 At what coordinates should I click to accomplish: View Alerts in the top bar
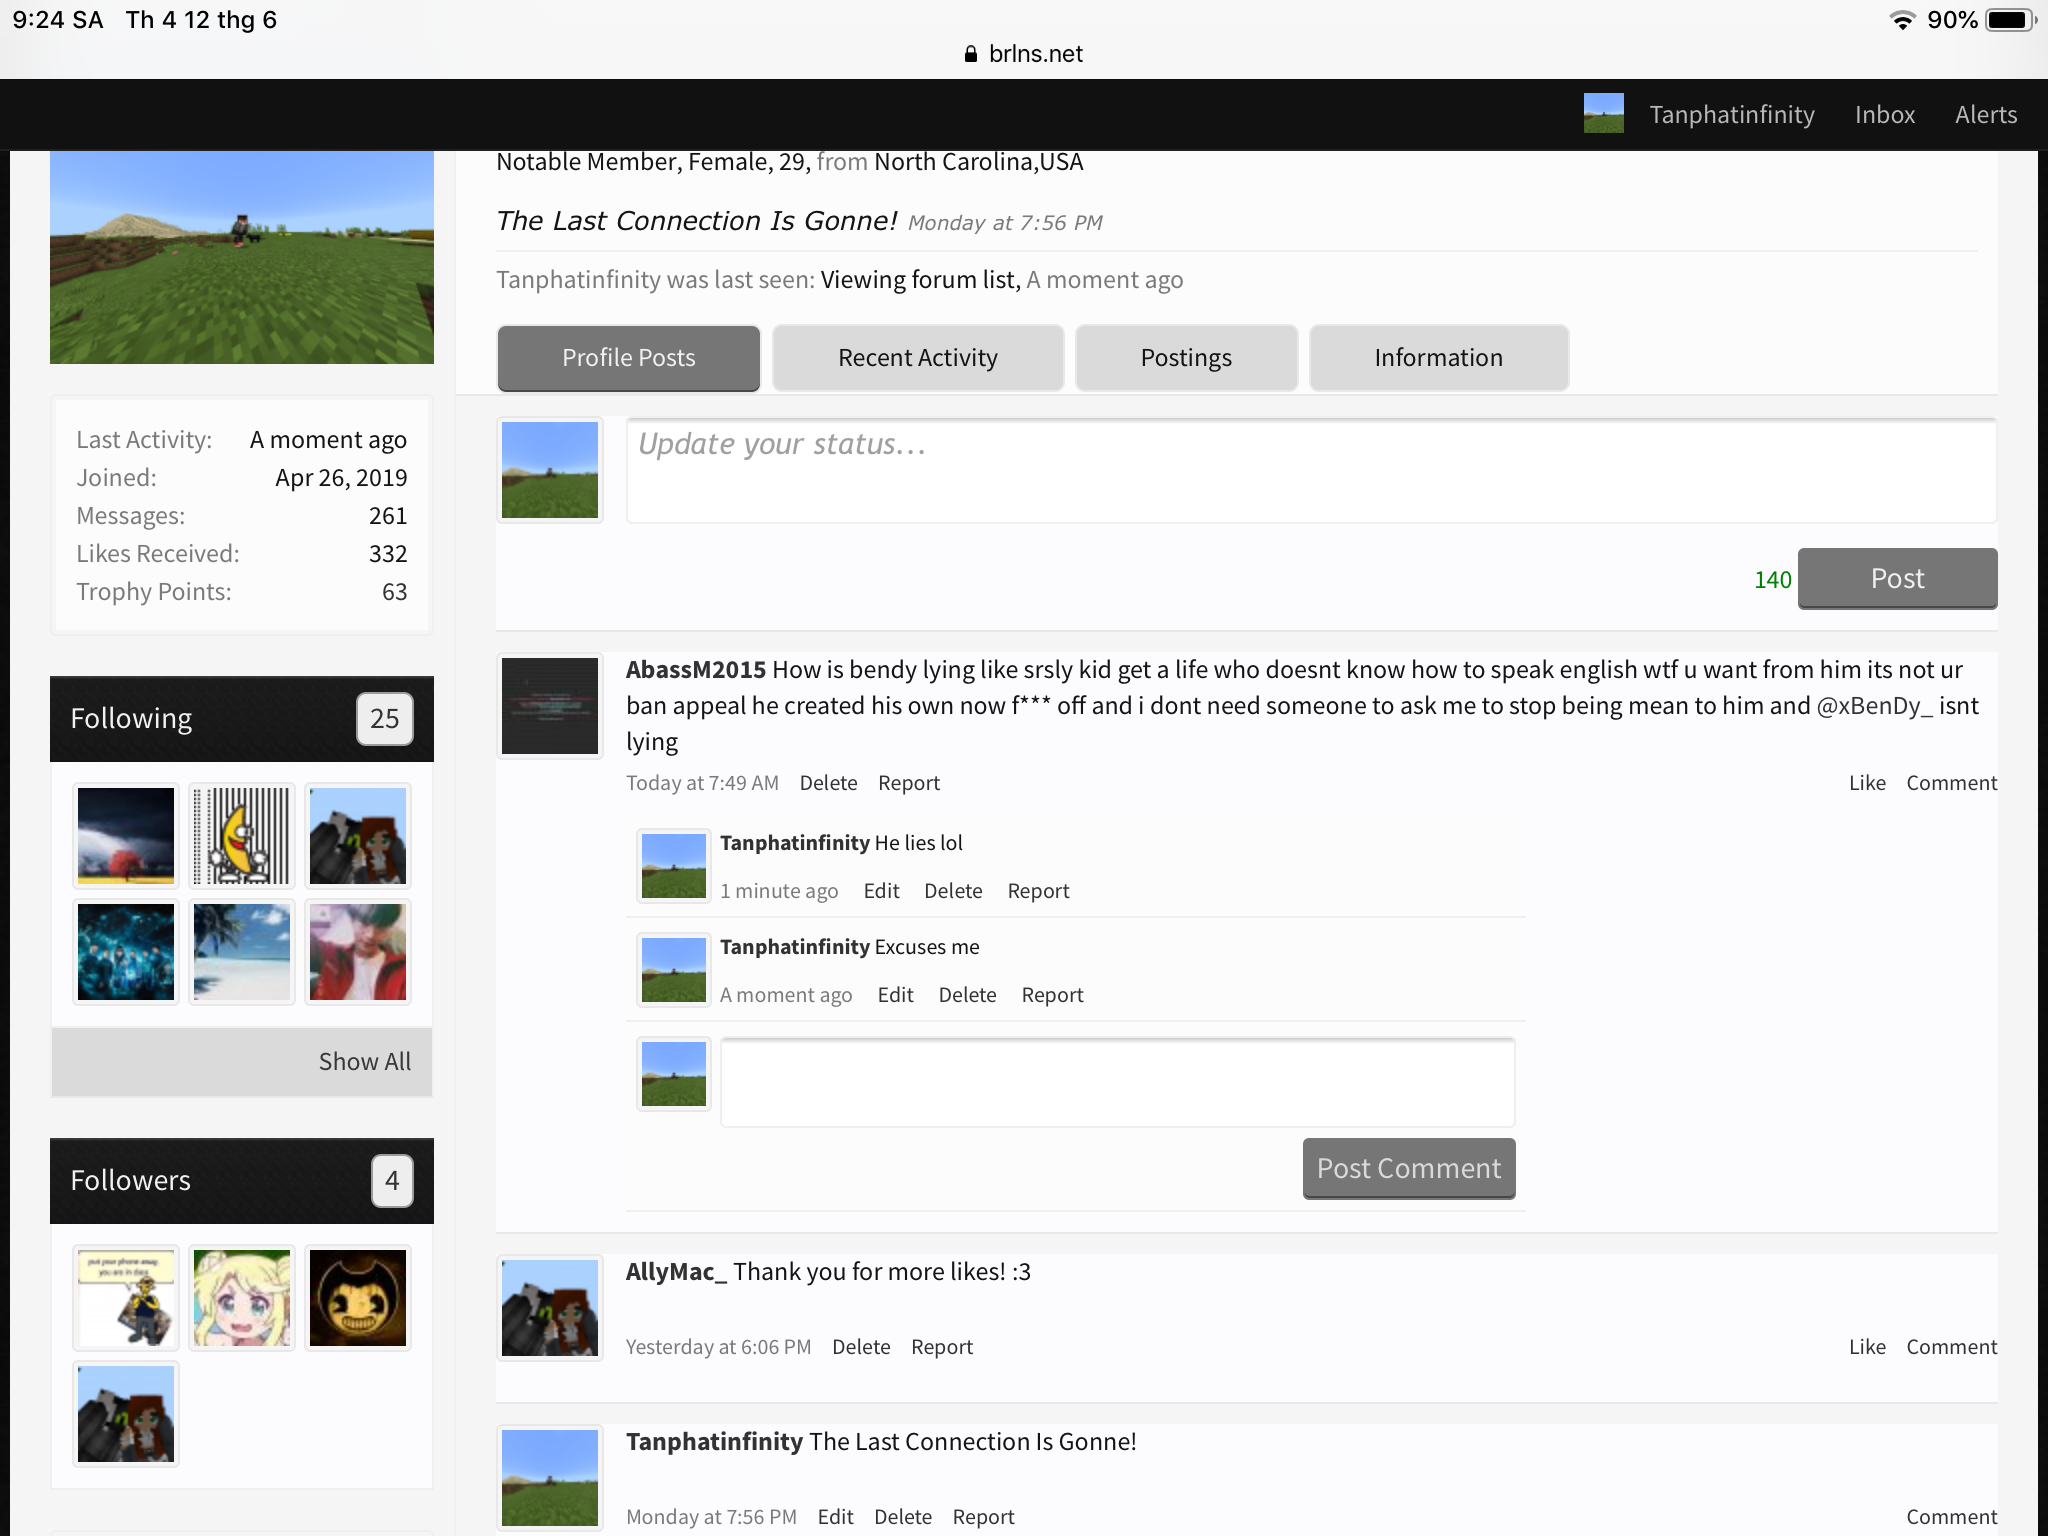pyautogui.click(x=1986, y=115)
